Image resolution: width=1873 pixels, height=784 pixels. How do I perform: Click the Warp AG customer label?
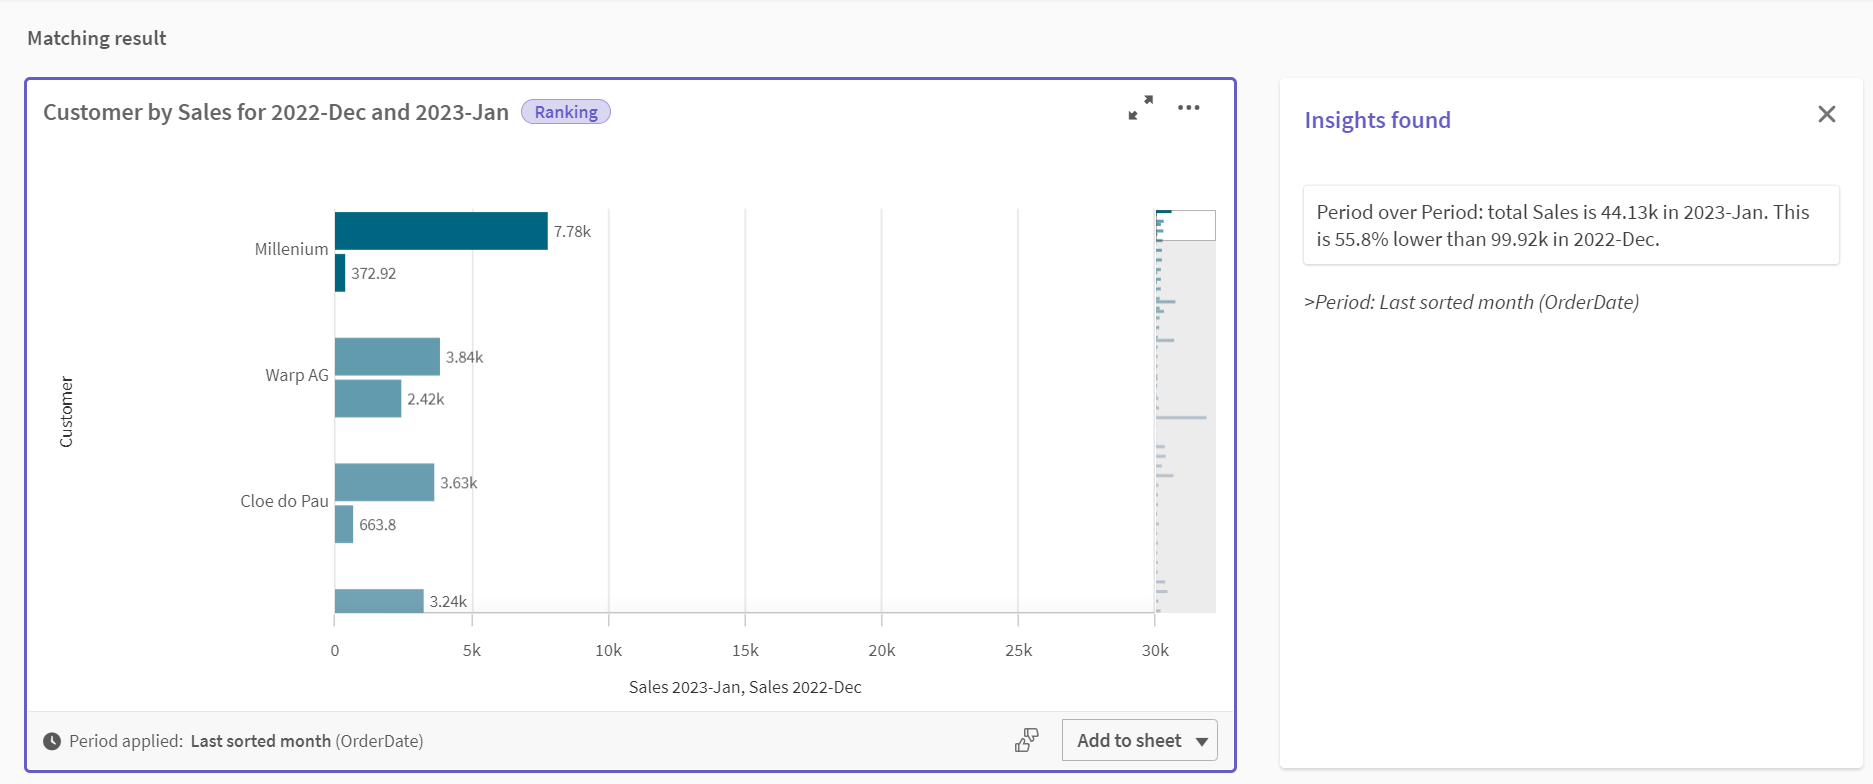coord(296,375)
